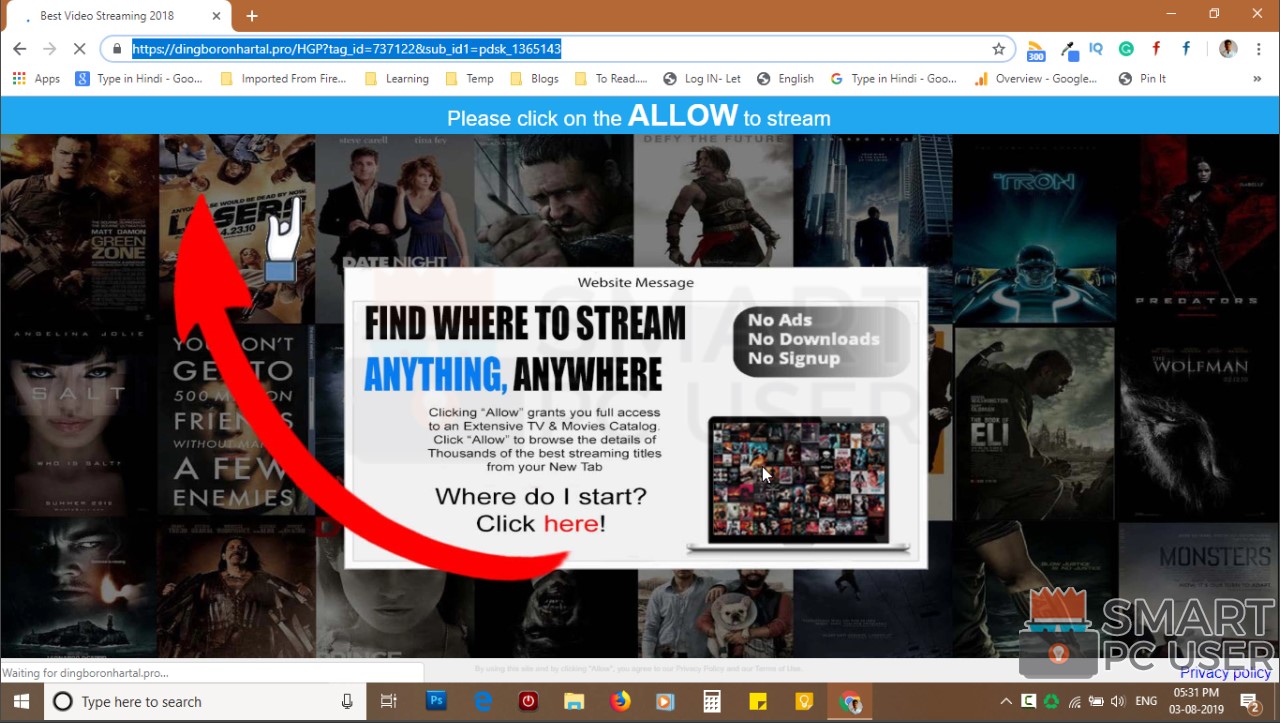Image resolution: width=1280 pixels, height=723 pixels.
Task: Expand hidden bookmarks with the chevron
Action: click(1258, 78)
